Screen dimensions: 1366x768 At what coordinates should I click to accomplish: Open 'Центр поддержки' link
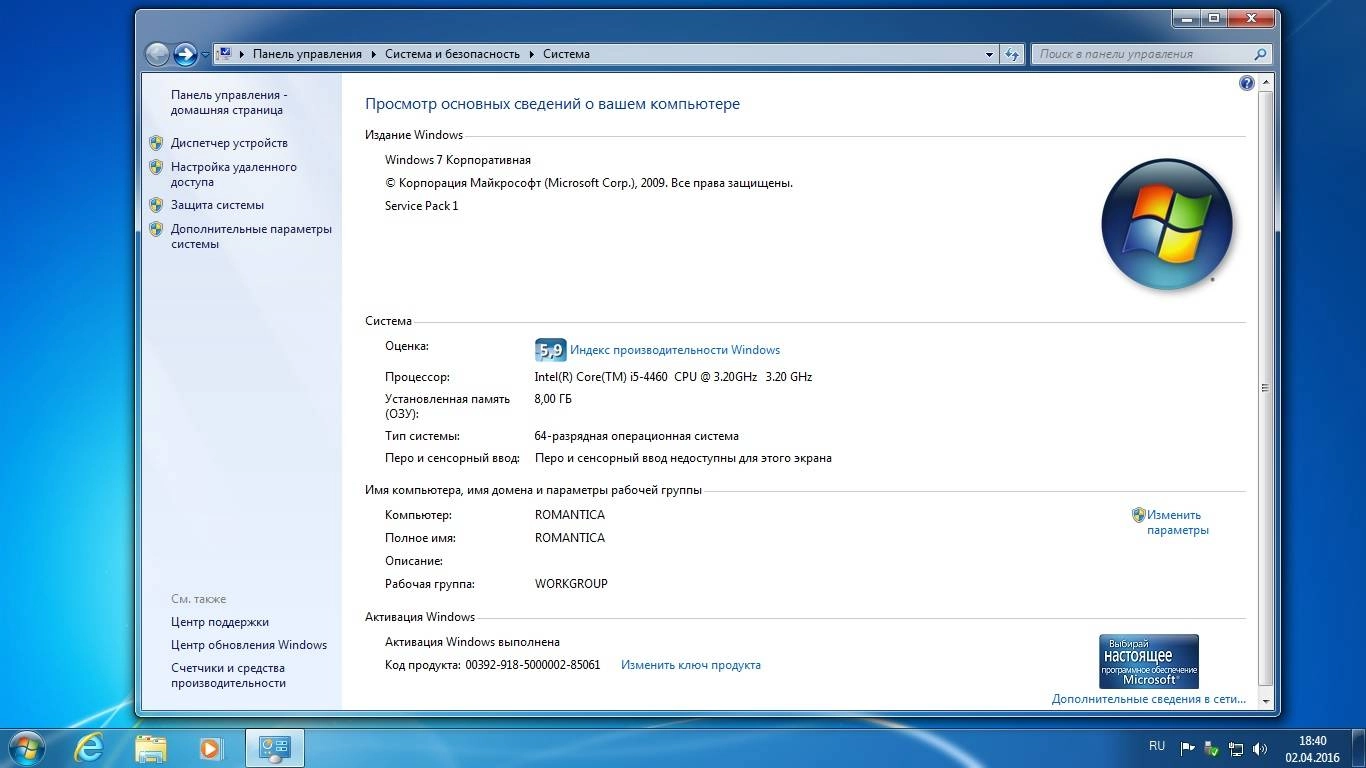[x=220, y=622]
